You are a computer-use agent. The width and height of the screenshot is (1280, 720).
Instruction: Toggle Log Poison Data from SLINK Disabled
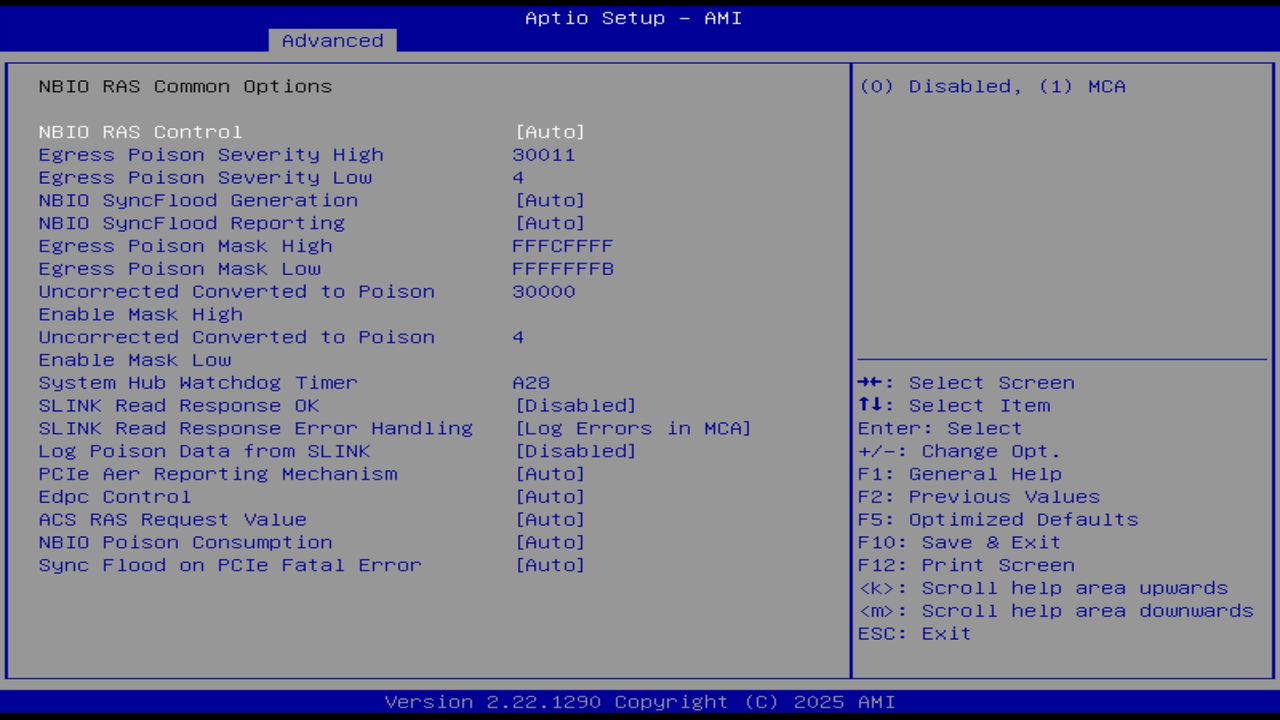coord(576,451)
